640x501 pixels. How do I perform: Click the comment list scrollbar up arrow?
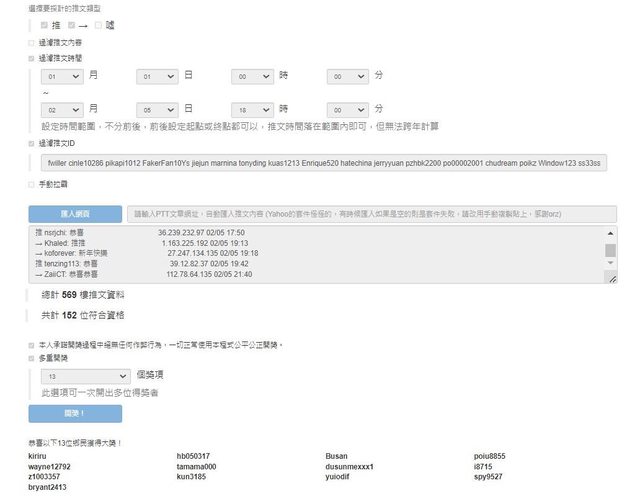(611, 234)
